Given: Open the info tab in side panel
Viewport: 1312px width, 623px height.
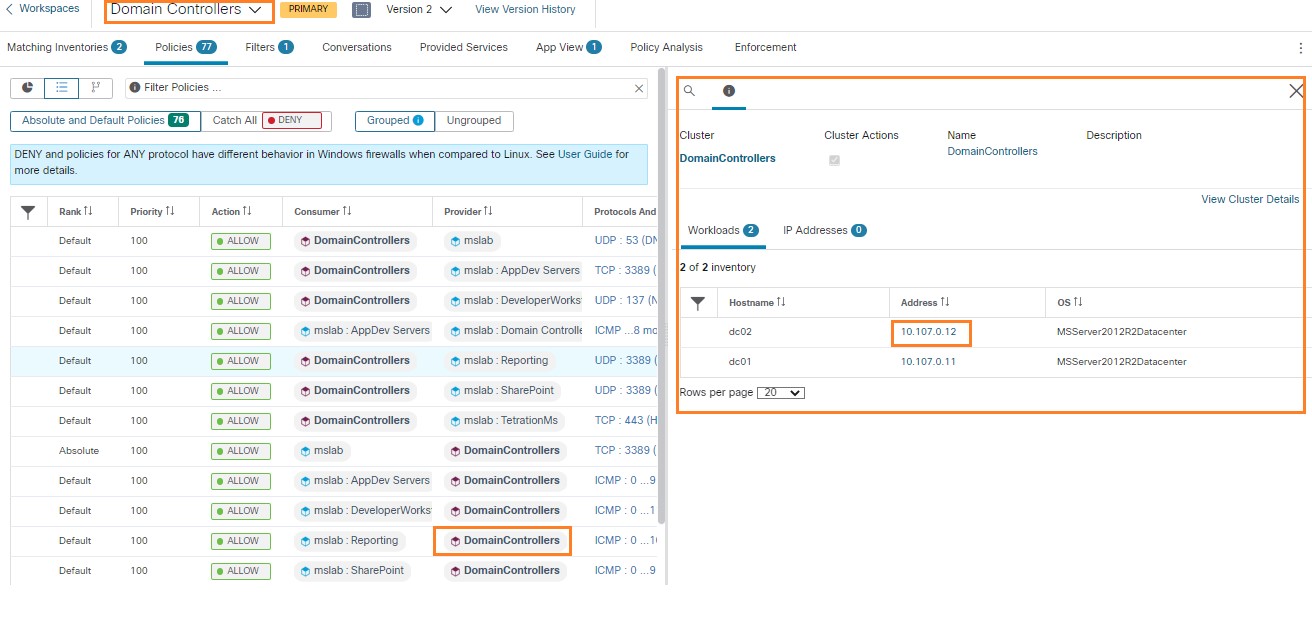Looking at the screenshot, I should click(x=728, y=91).
